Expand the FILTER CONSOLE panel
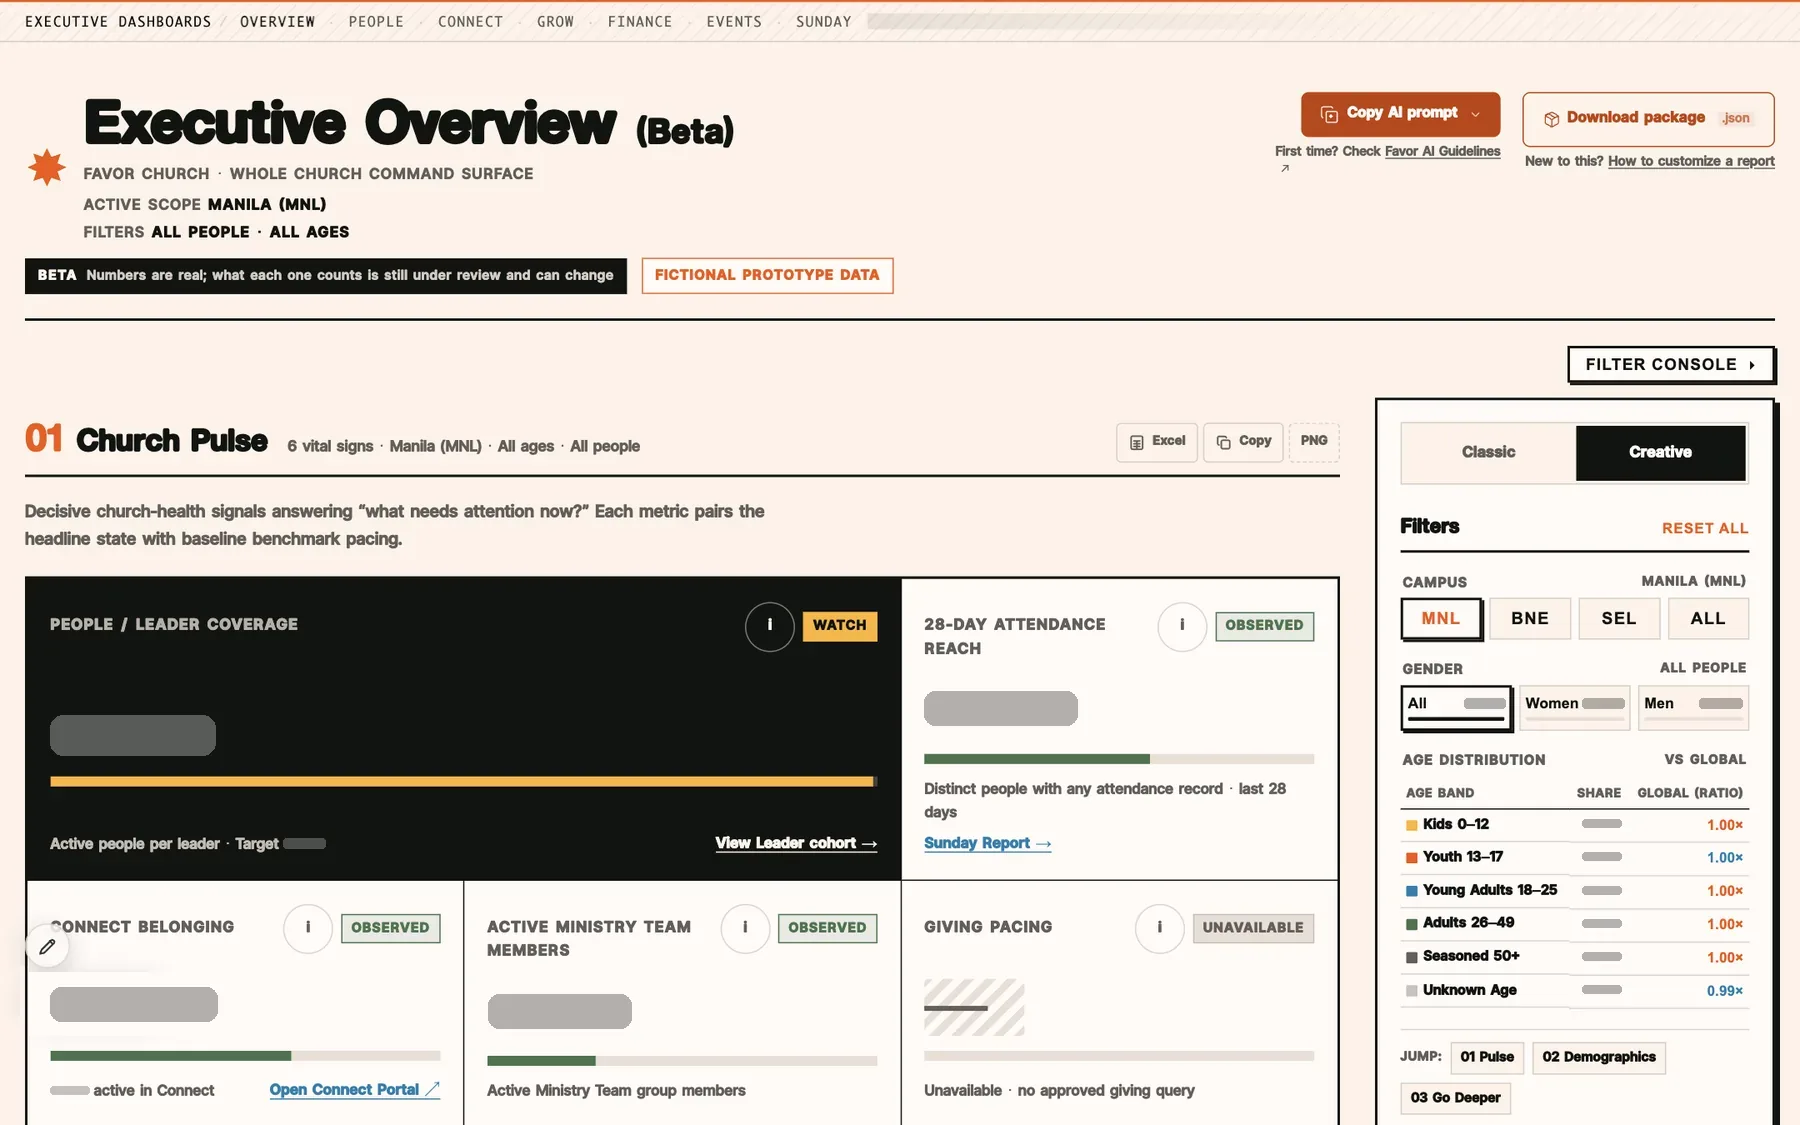 1671,365
